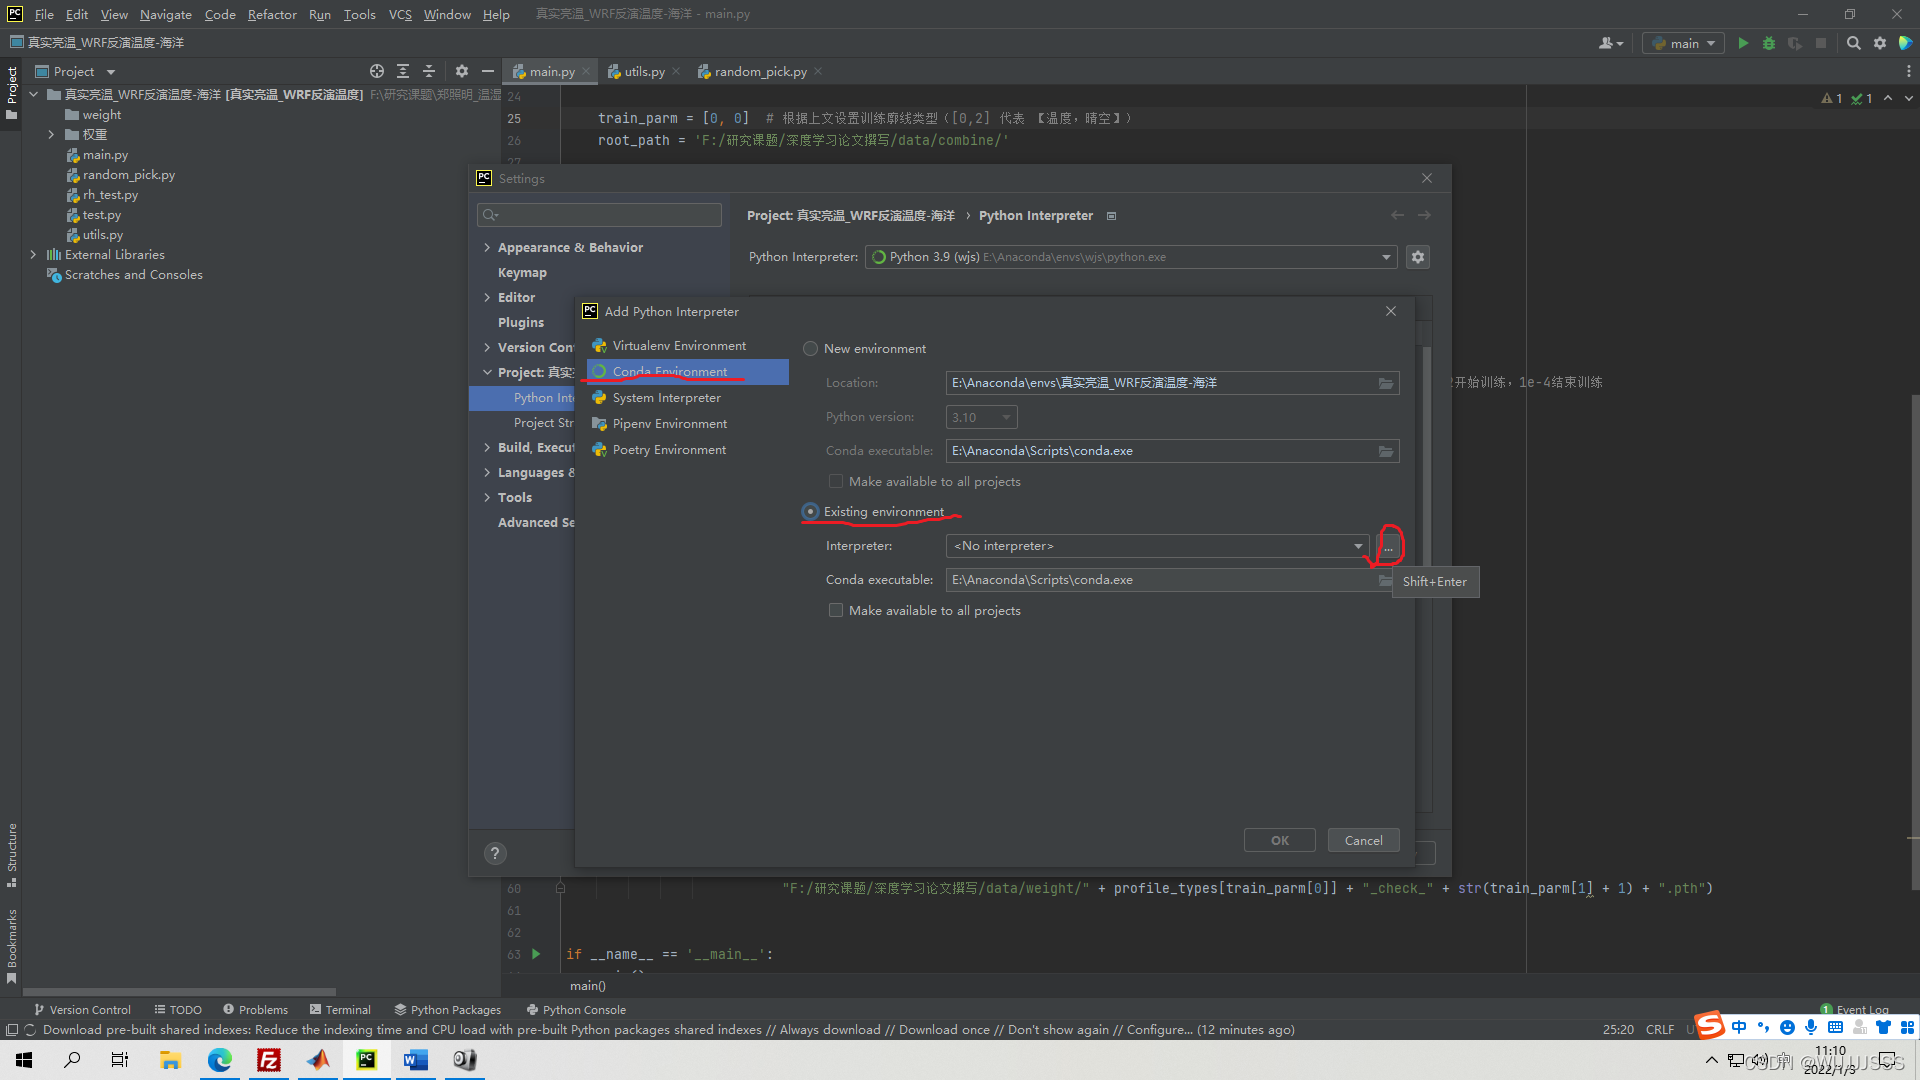This screenshot has width=1920, height=1080.
Task: Click the Python interpreter settings gear icon
Action: tap(1418, 256)
